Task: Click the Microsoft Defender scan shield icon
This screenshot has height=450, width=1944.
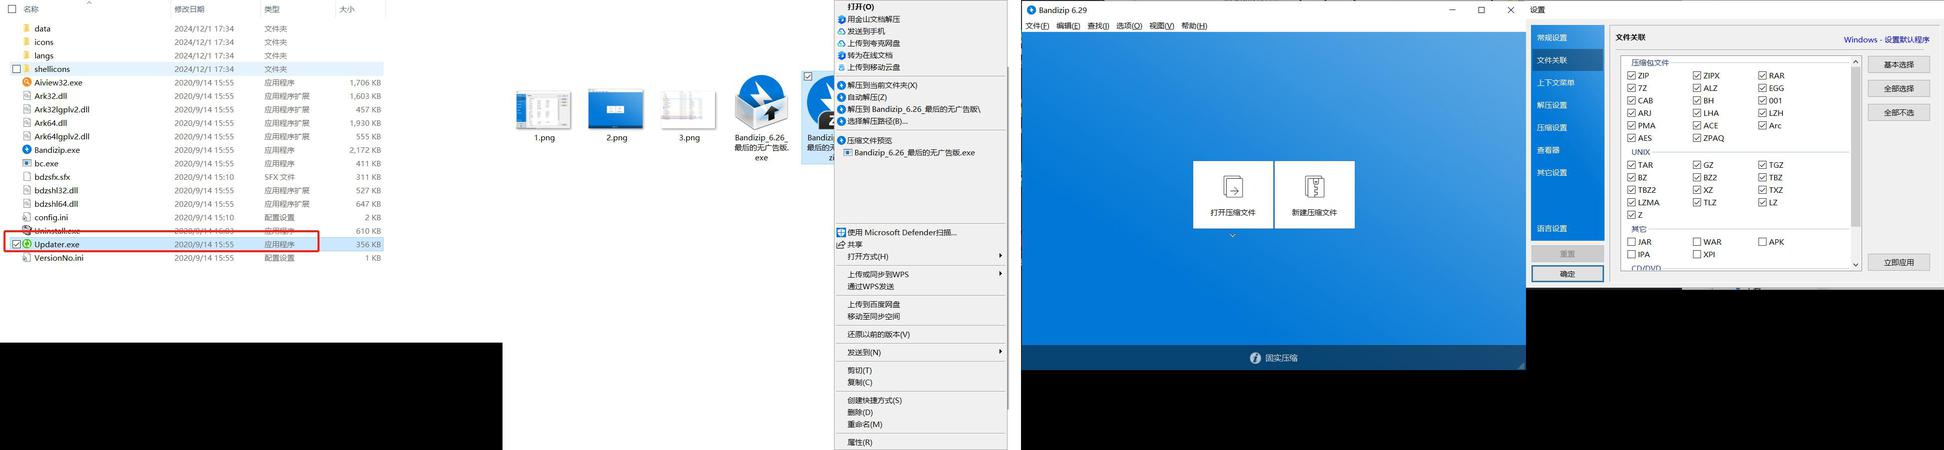Action: pyautogui.click(x=841, y=232)
